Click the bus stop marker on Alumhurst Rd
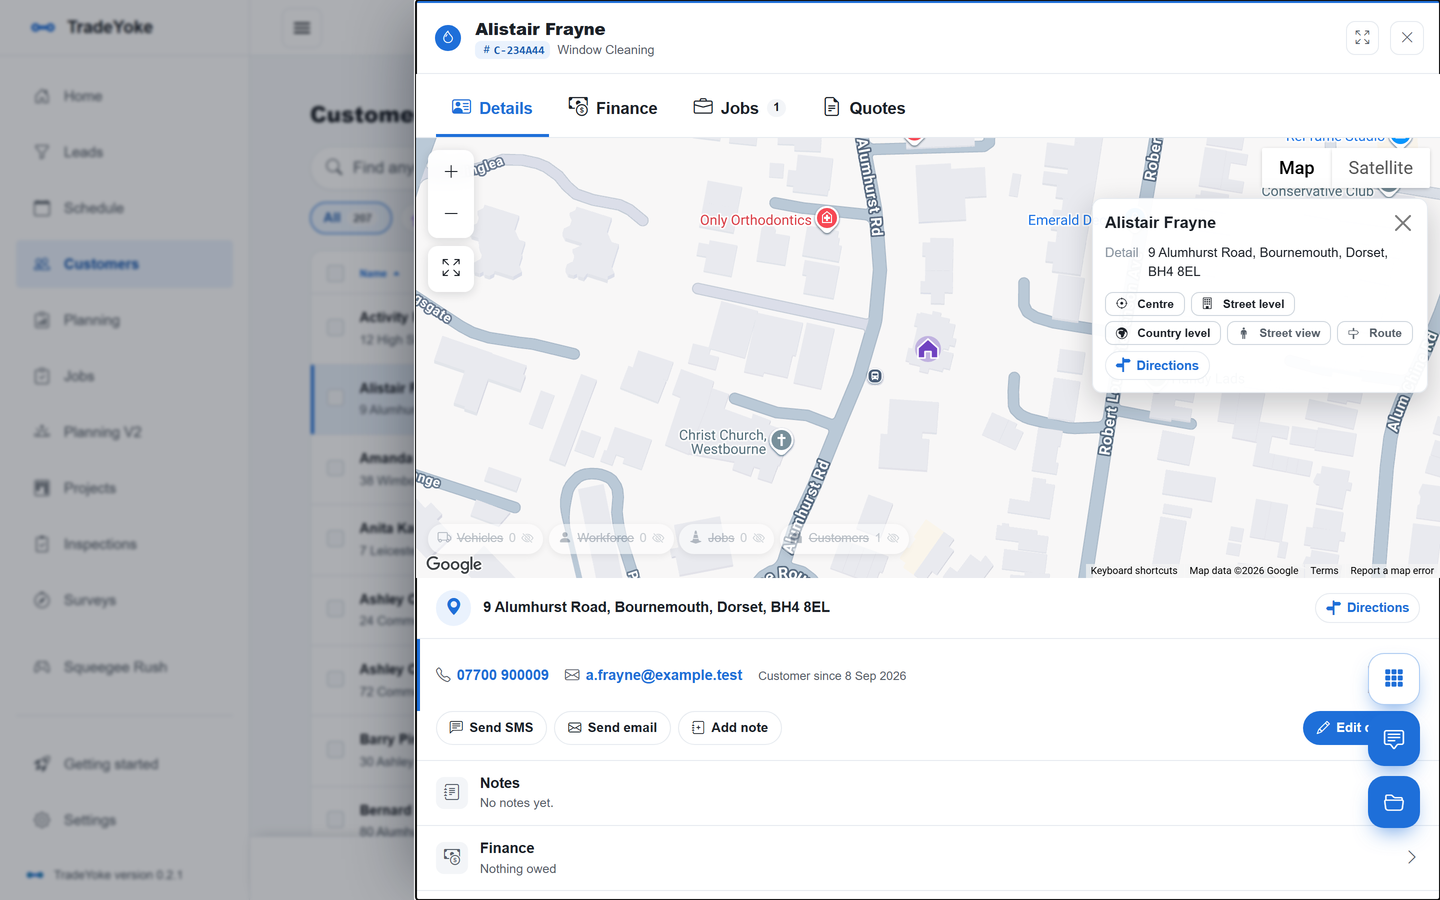Viewport: 1440px width, 900px height. [x=875, y=376]
